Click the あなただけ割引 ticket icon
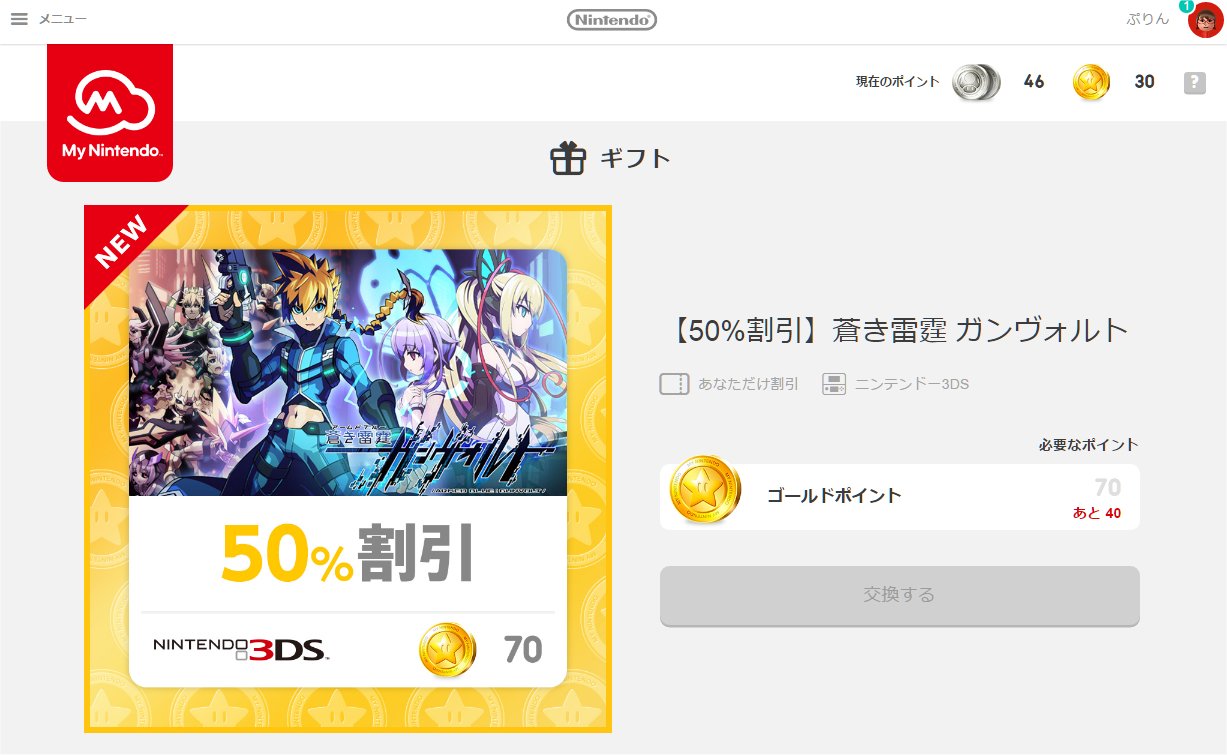Viewport: 1227px width, 755px height. [674, 384]
